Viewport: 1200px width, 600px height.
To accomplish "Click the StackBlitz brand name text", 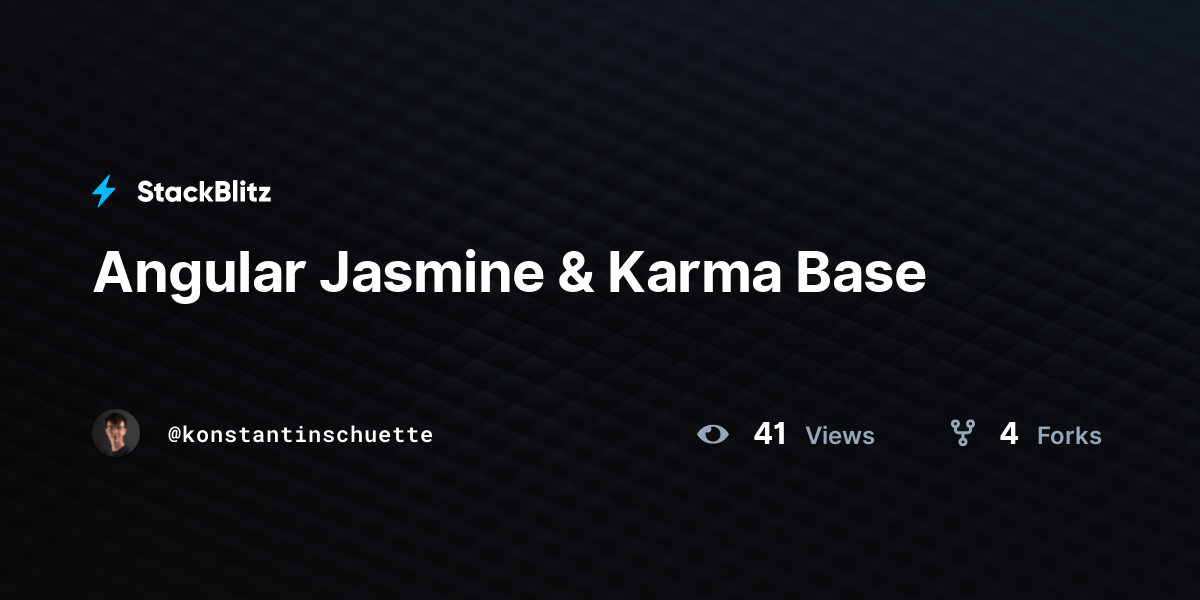I will [204, 192].
